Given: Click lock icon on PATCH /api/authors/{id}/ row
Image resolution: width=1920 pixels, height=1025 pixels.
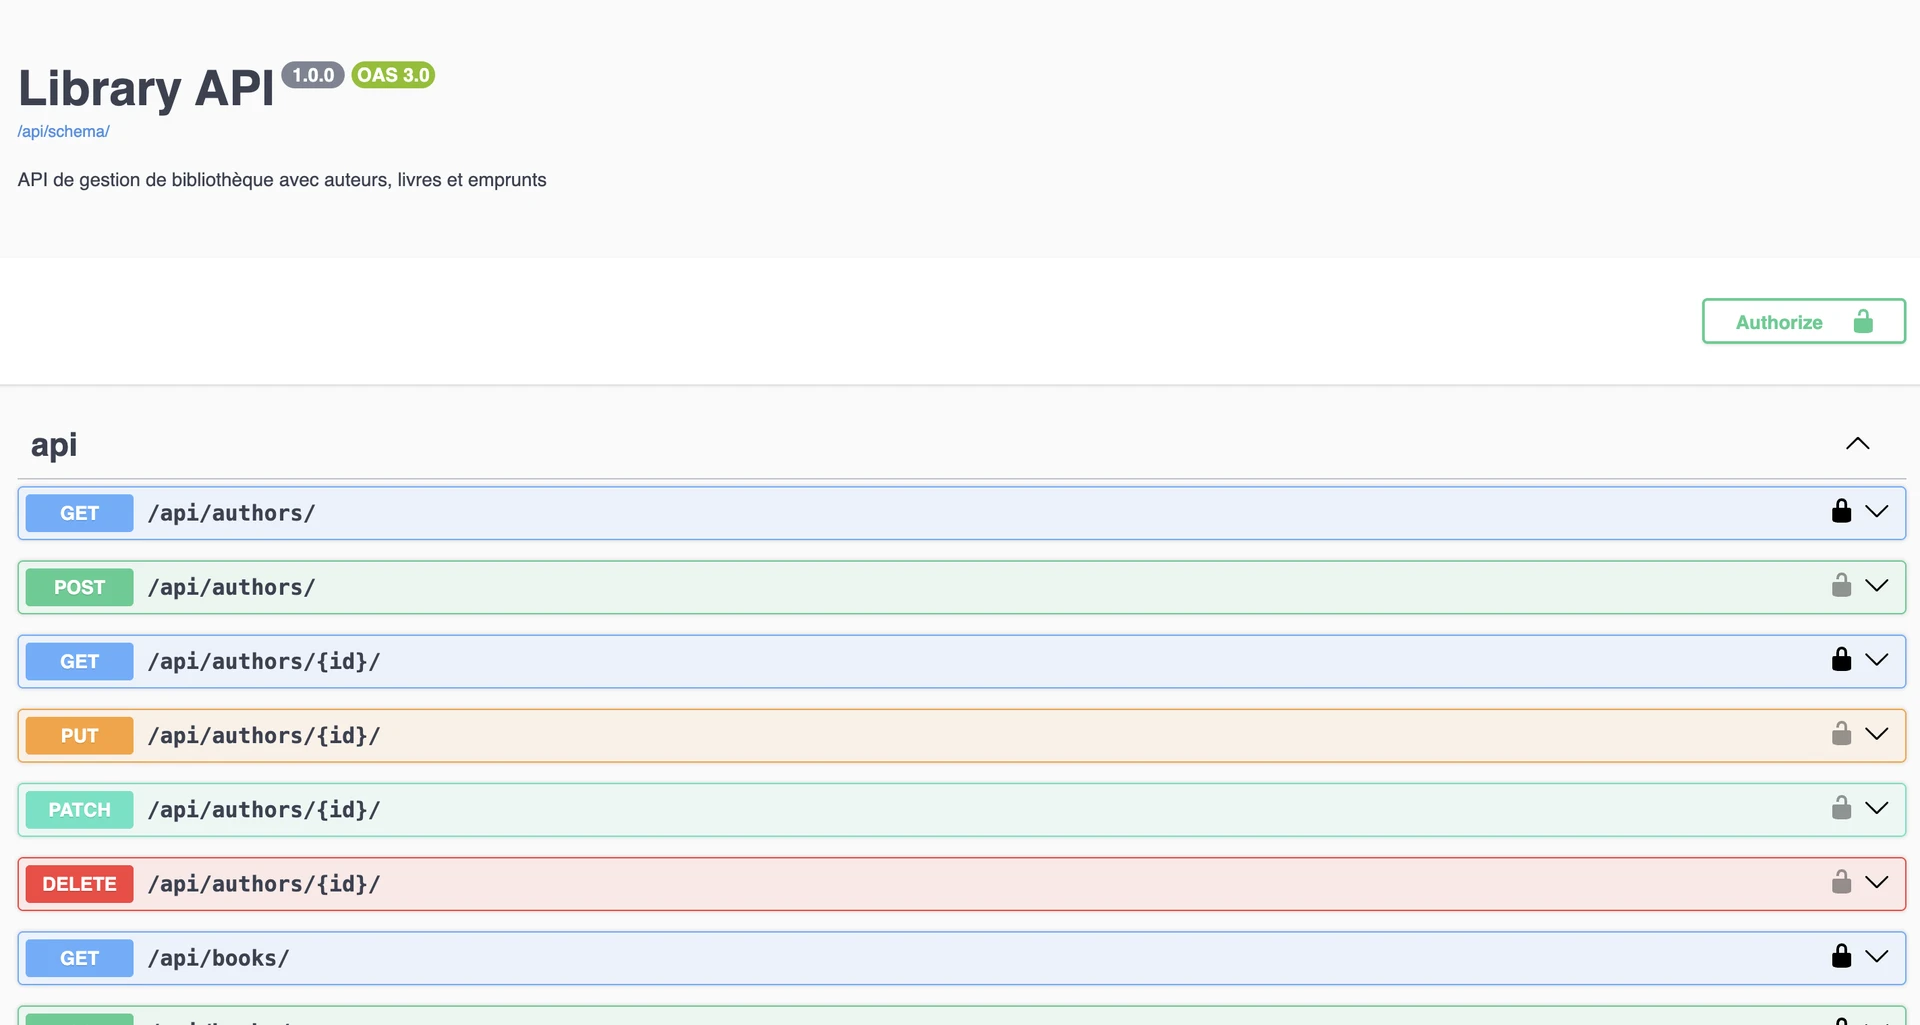Looking at the screenshot, I should point(1841,807).
